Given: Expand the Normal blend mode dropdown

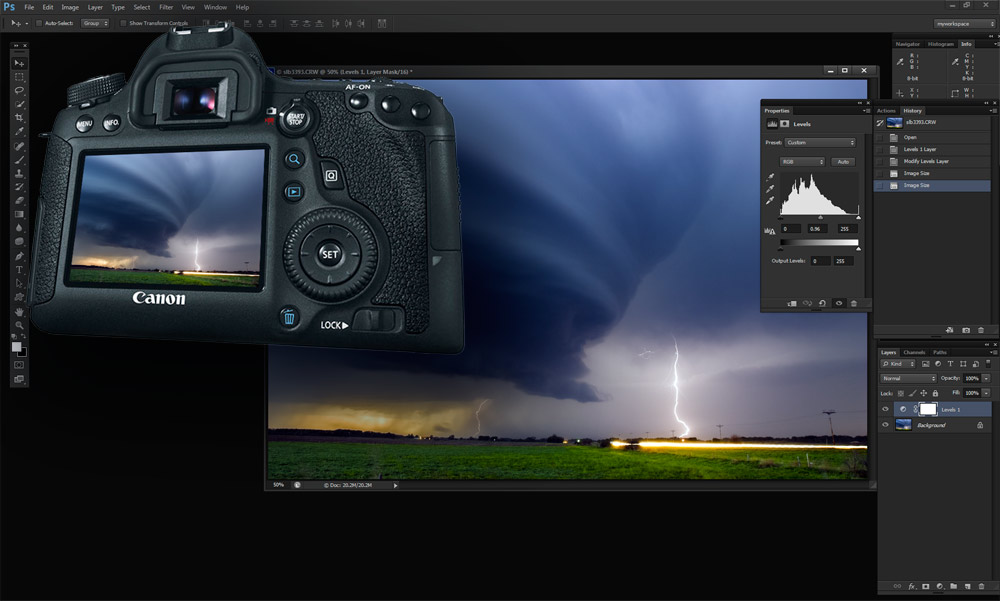Looking at the screenshot, I should click(x=908, y=378).
